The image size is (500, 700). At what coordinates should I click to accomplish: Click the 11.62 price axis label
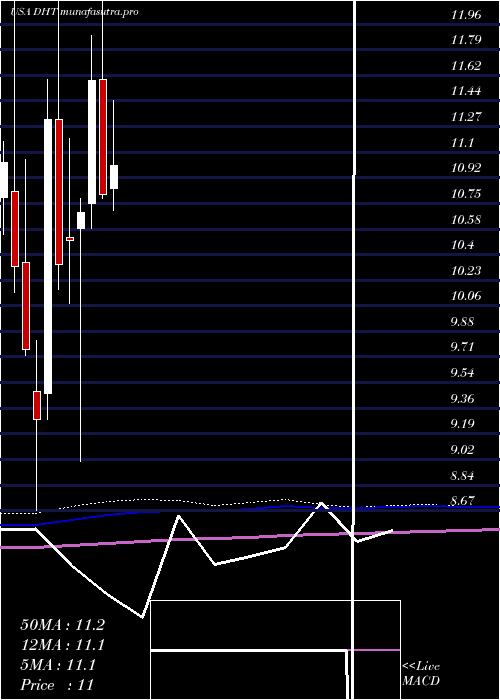coord(466,66)
